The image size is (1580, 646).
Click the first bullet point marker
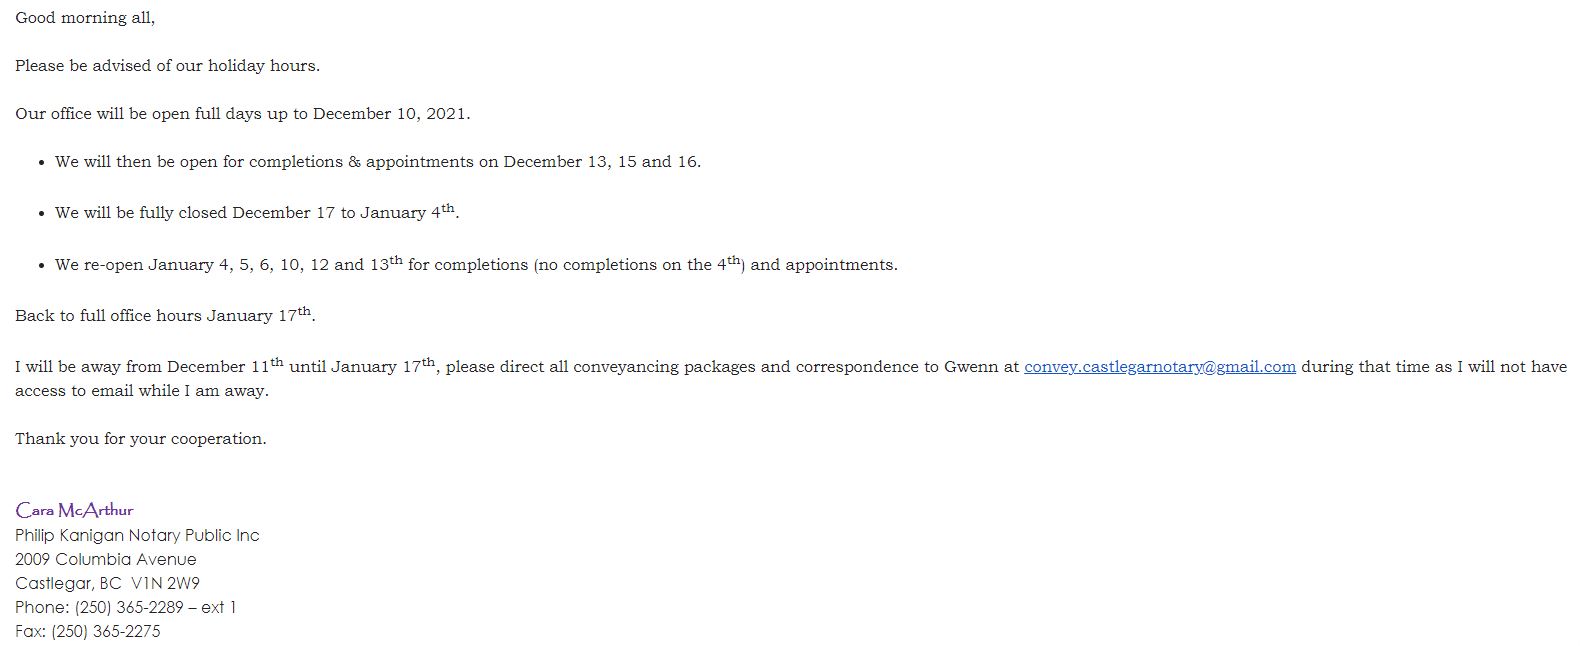pyautogui.click(x=41, y=163)
